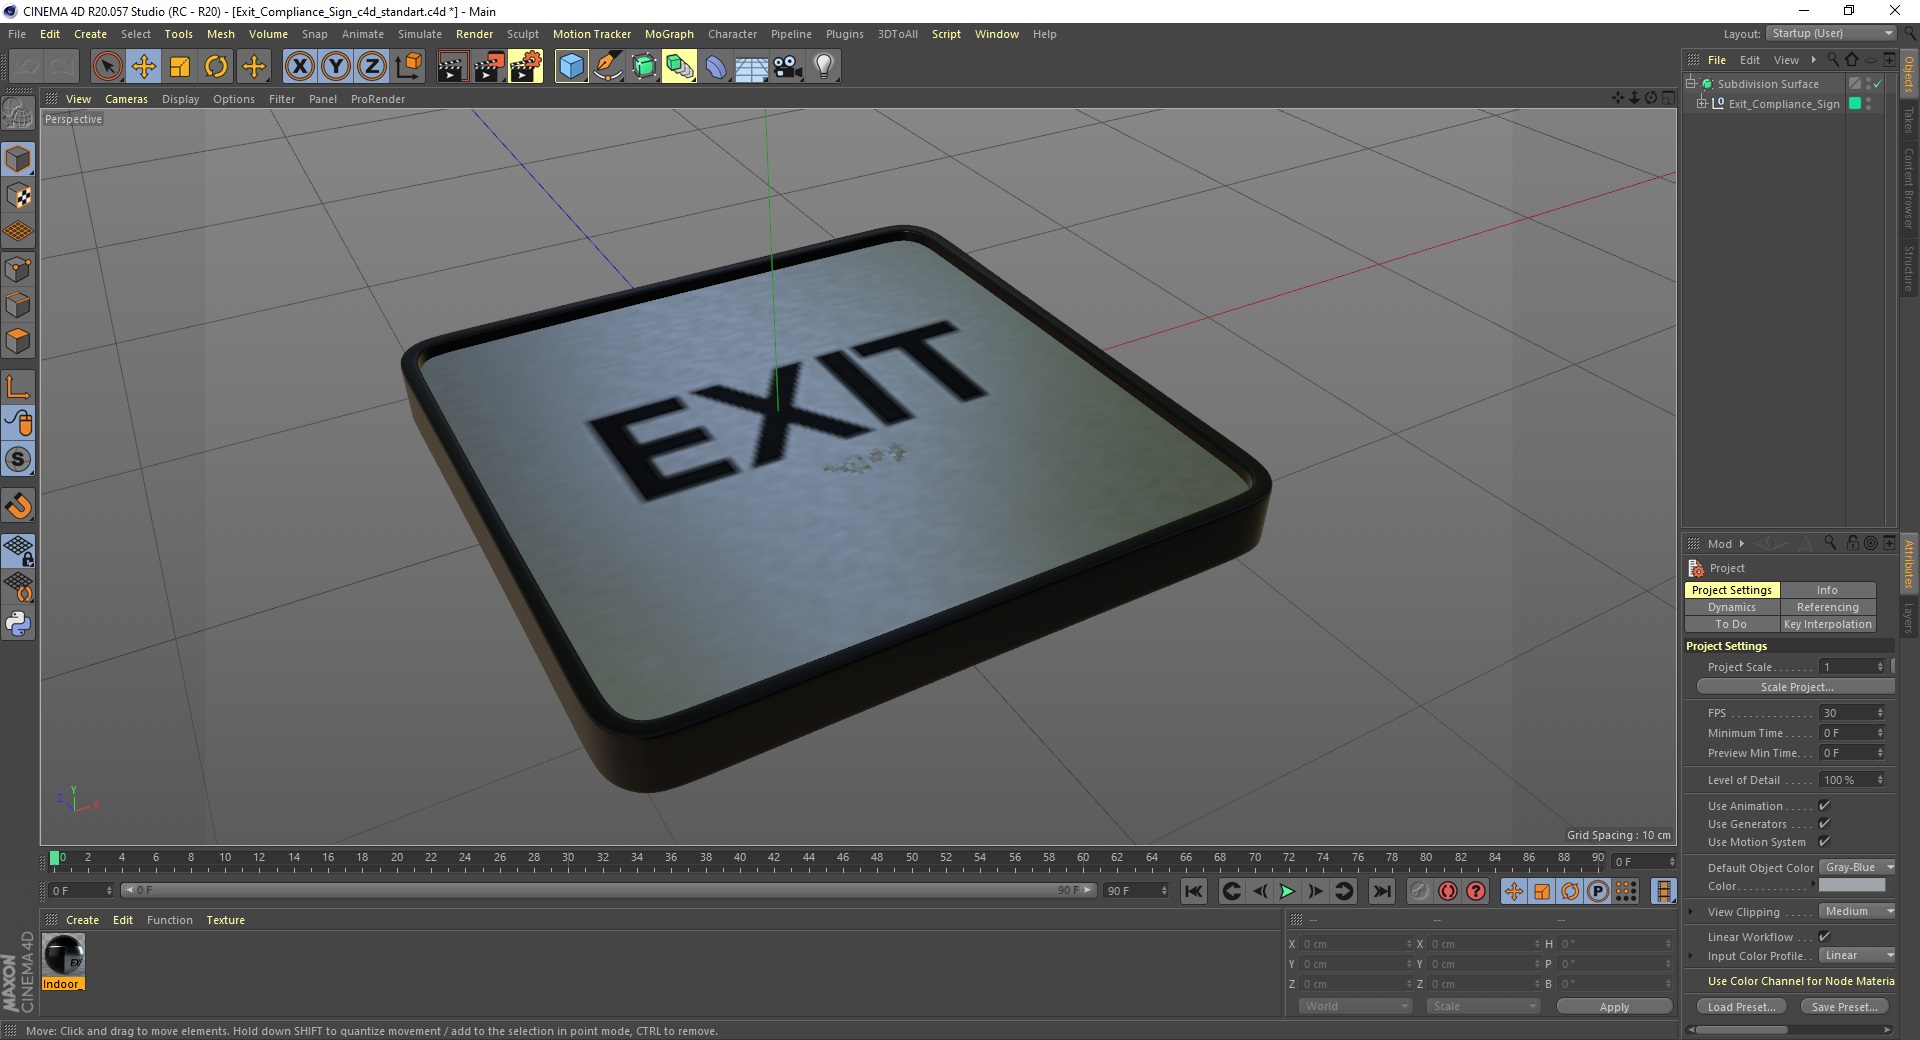Click the coordinate system icon

[408, 67]
